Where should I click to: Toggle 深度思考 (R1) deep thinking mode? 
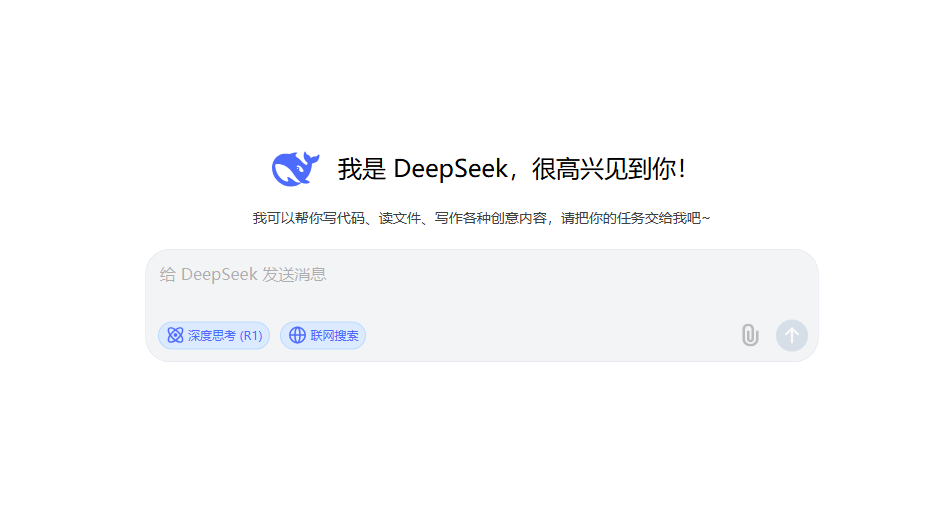(214, 335)
